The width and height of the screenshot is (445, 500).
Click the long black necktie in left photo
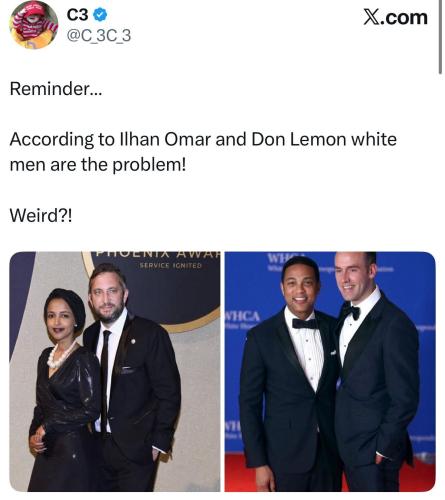pyautogui.click(x=105, y=380)
